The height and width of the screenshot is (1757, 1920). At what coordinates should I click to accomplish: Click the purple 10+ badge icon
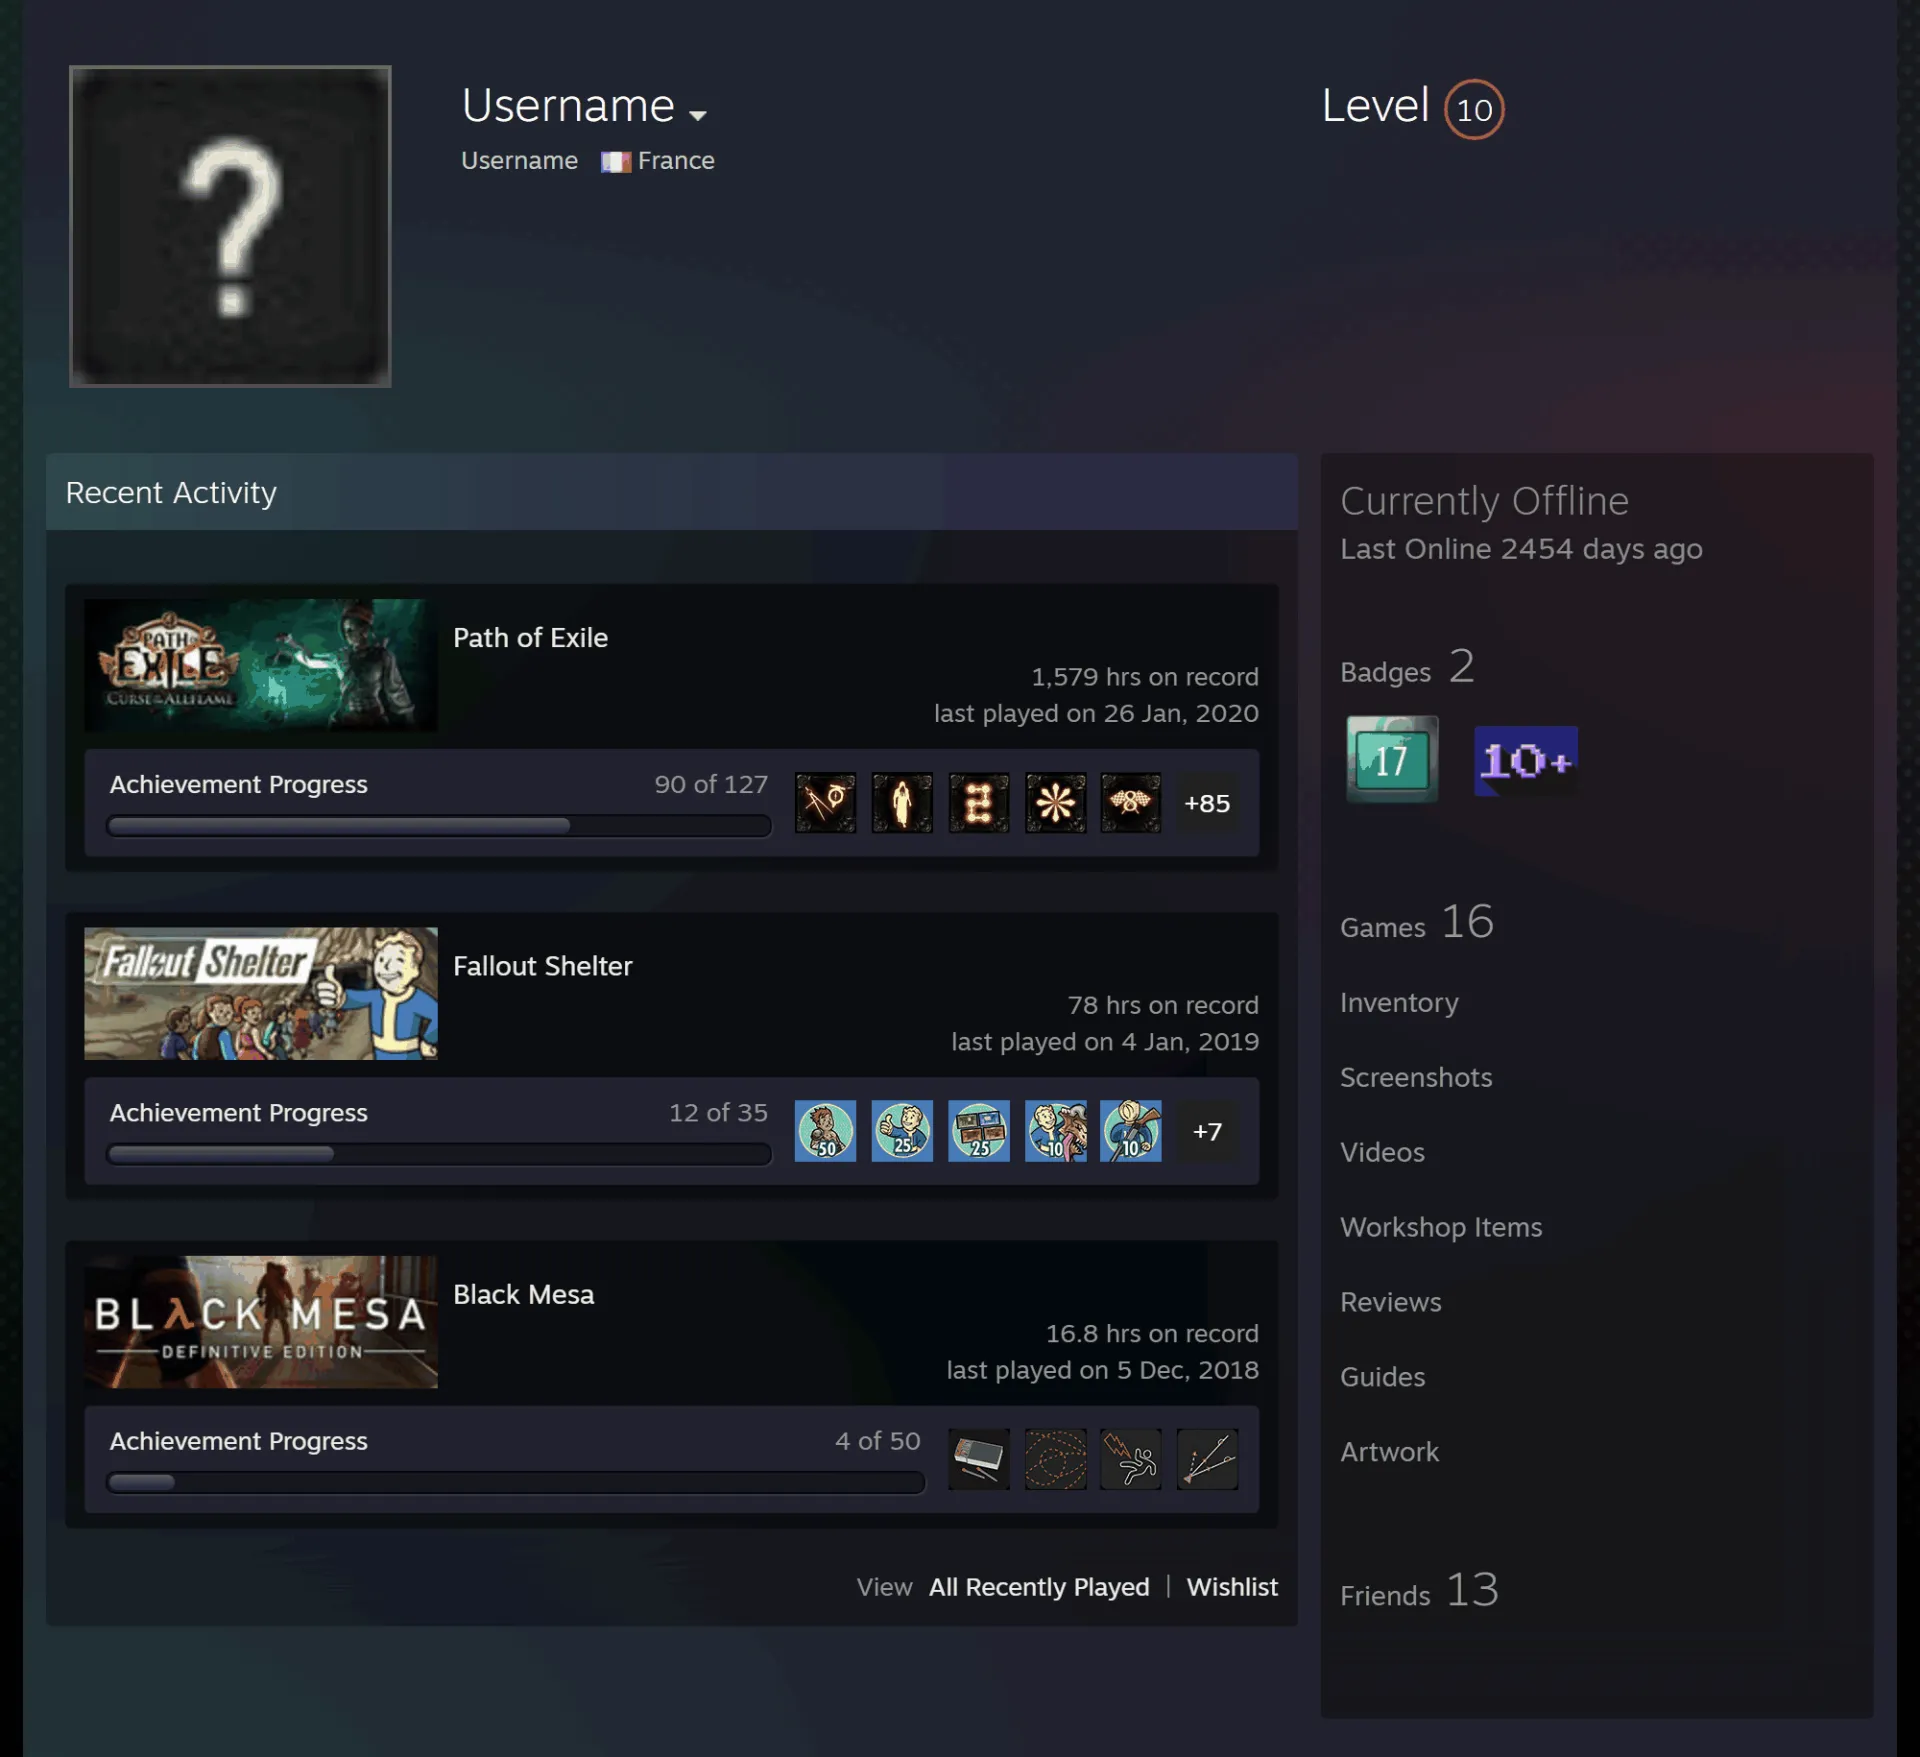tap(1526, 761)
